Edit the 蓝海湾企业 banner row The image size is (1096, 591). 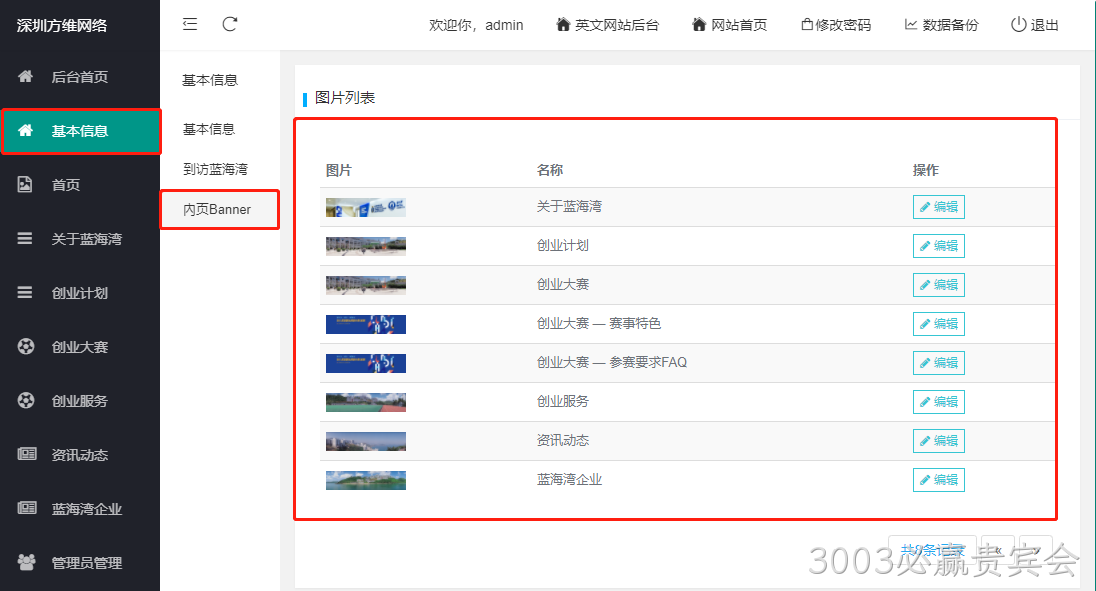[x=939, y=480]
